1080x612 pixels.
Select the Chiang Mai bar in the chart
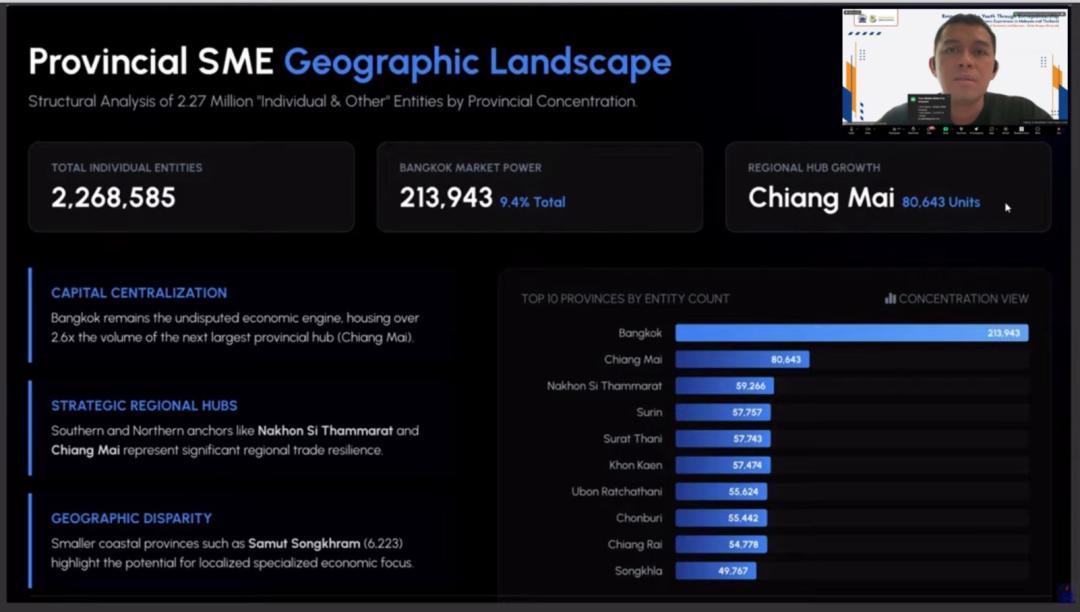click(742, 359)
